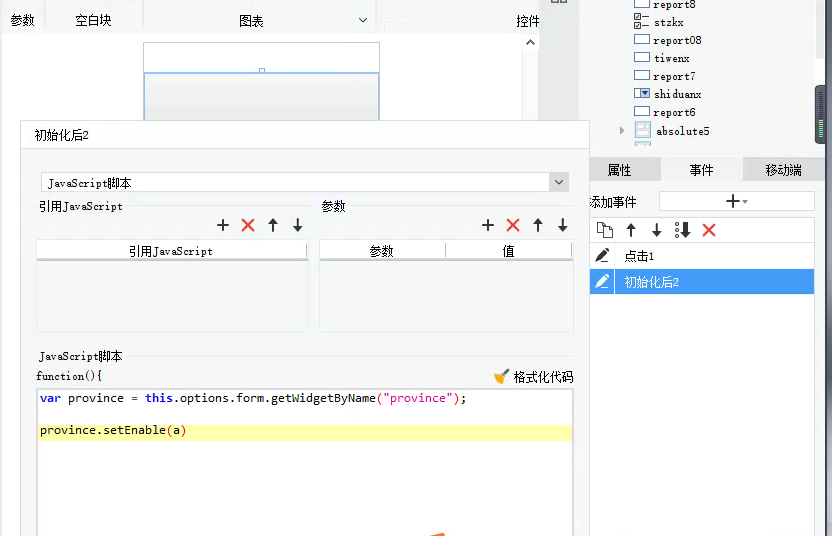
Task: Collapse the design canvas scroll-up arrow
Action: tap(530, 42)
